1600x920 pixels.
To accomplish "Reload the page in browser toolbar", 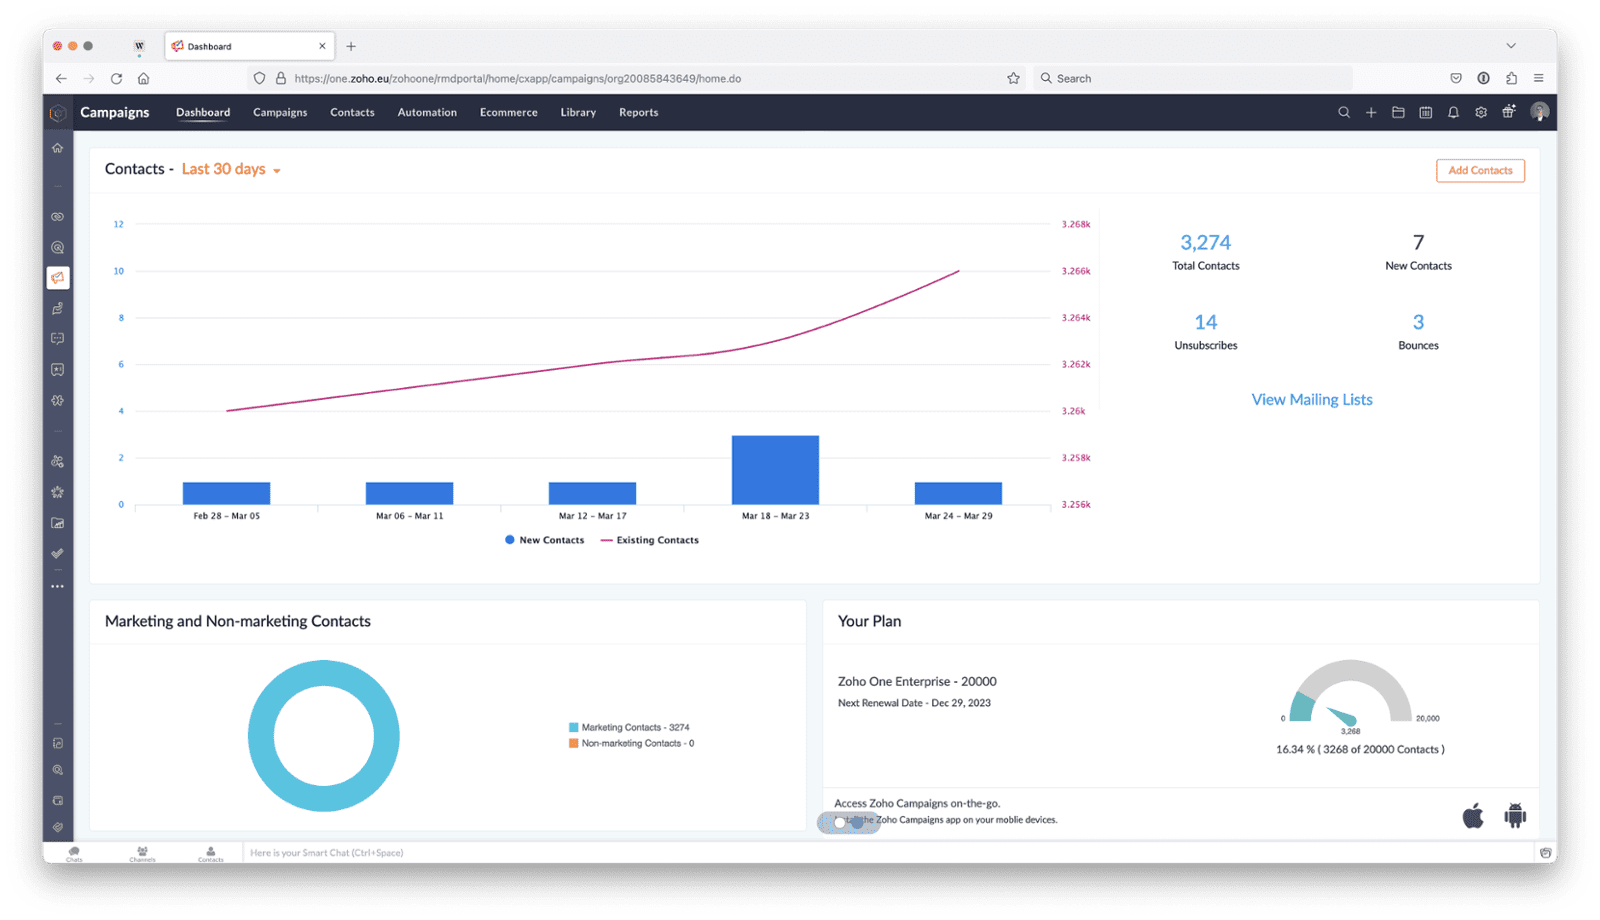I will (x=116, y=78).
